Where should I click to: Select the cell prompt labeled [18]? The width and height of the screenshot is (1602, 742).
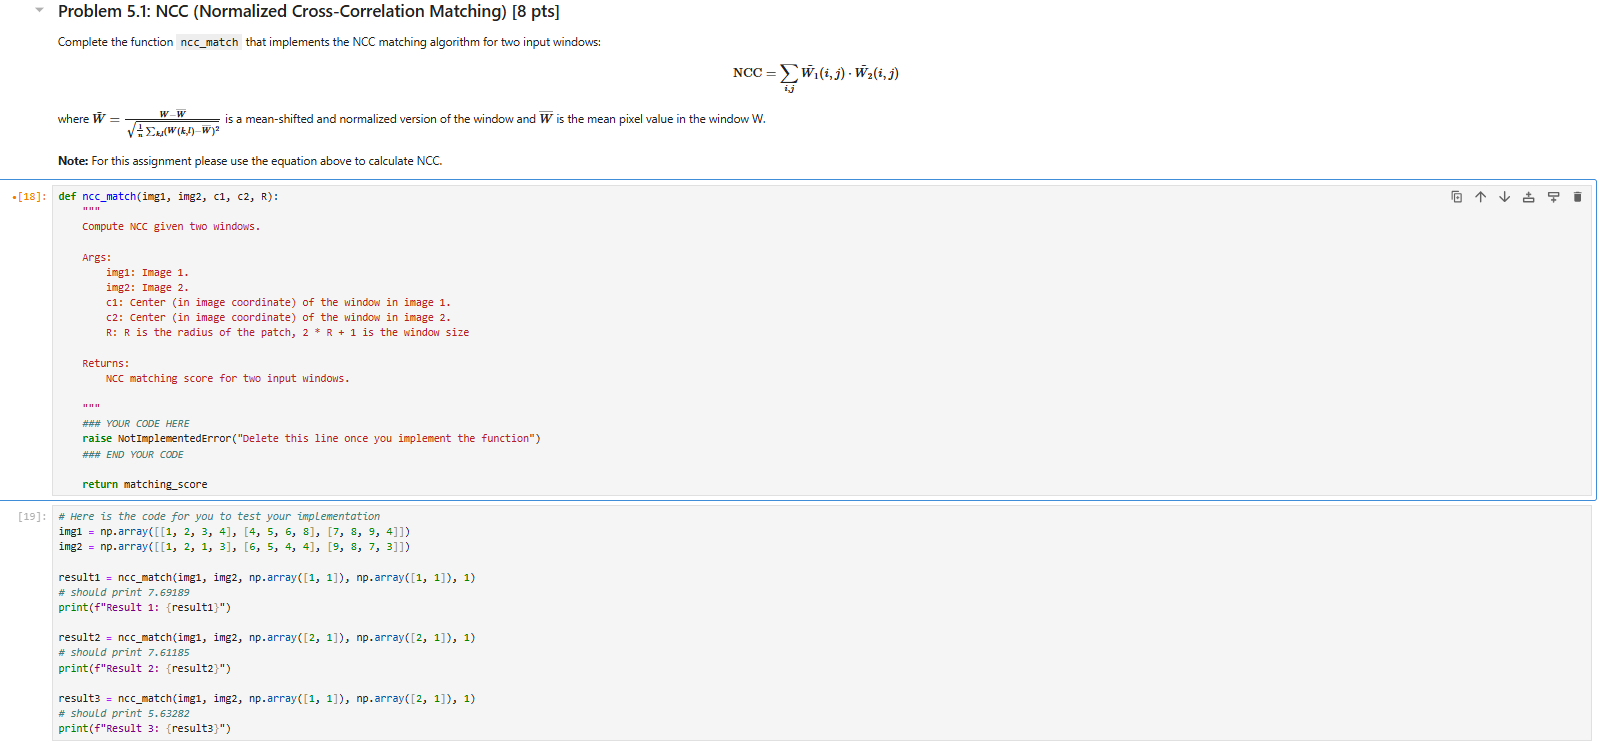point(32,197)
